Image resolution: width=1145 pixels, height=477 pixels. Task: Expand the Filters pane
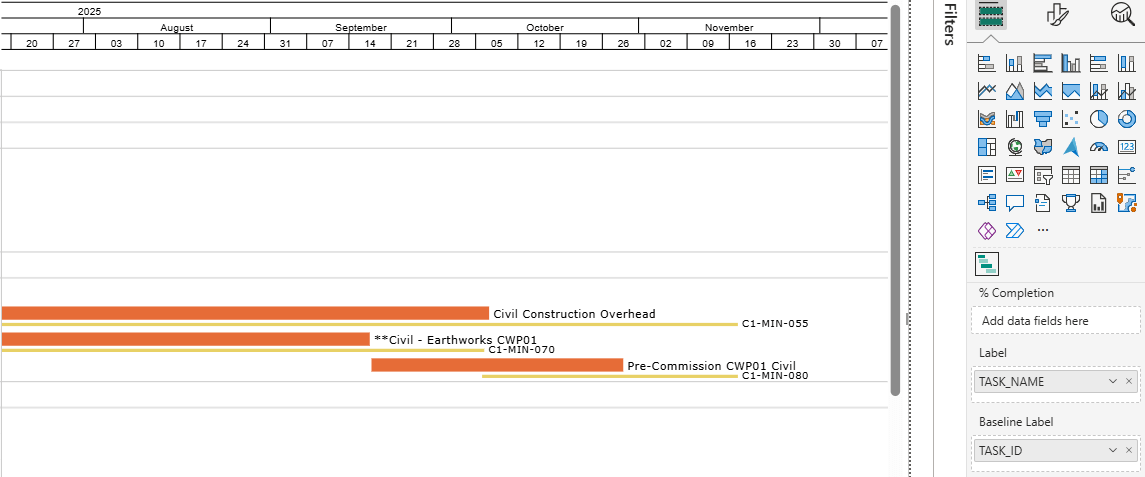950,24
